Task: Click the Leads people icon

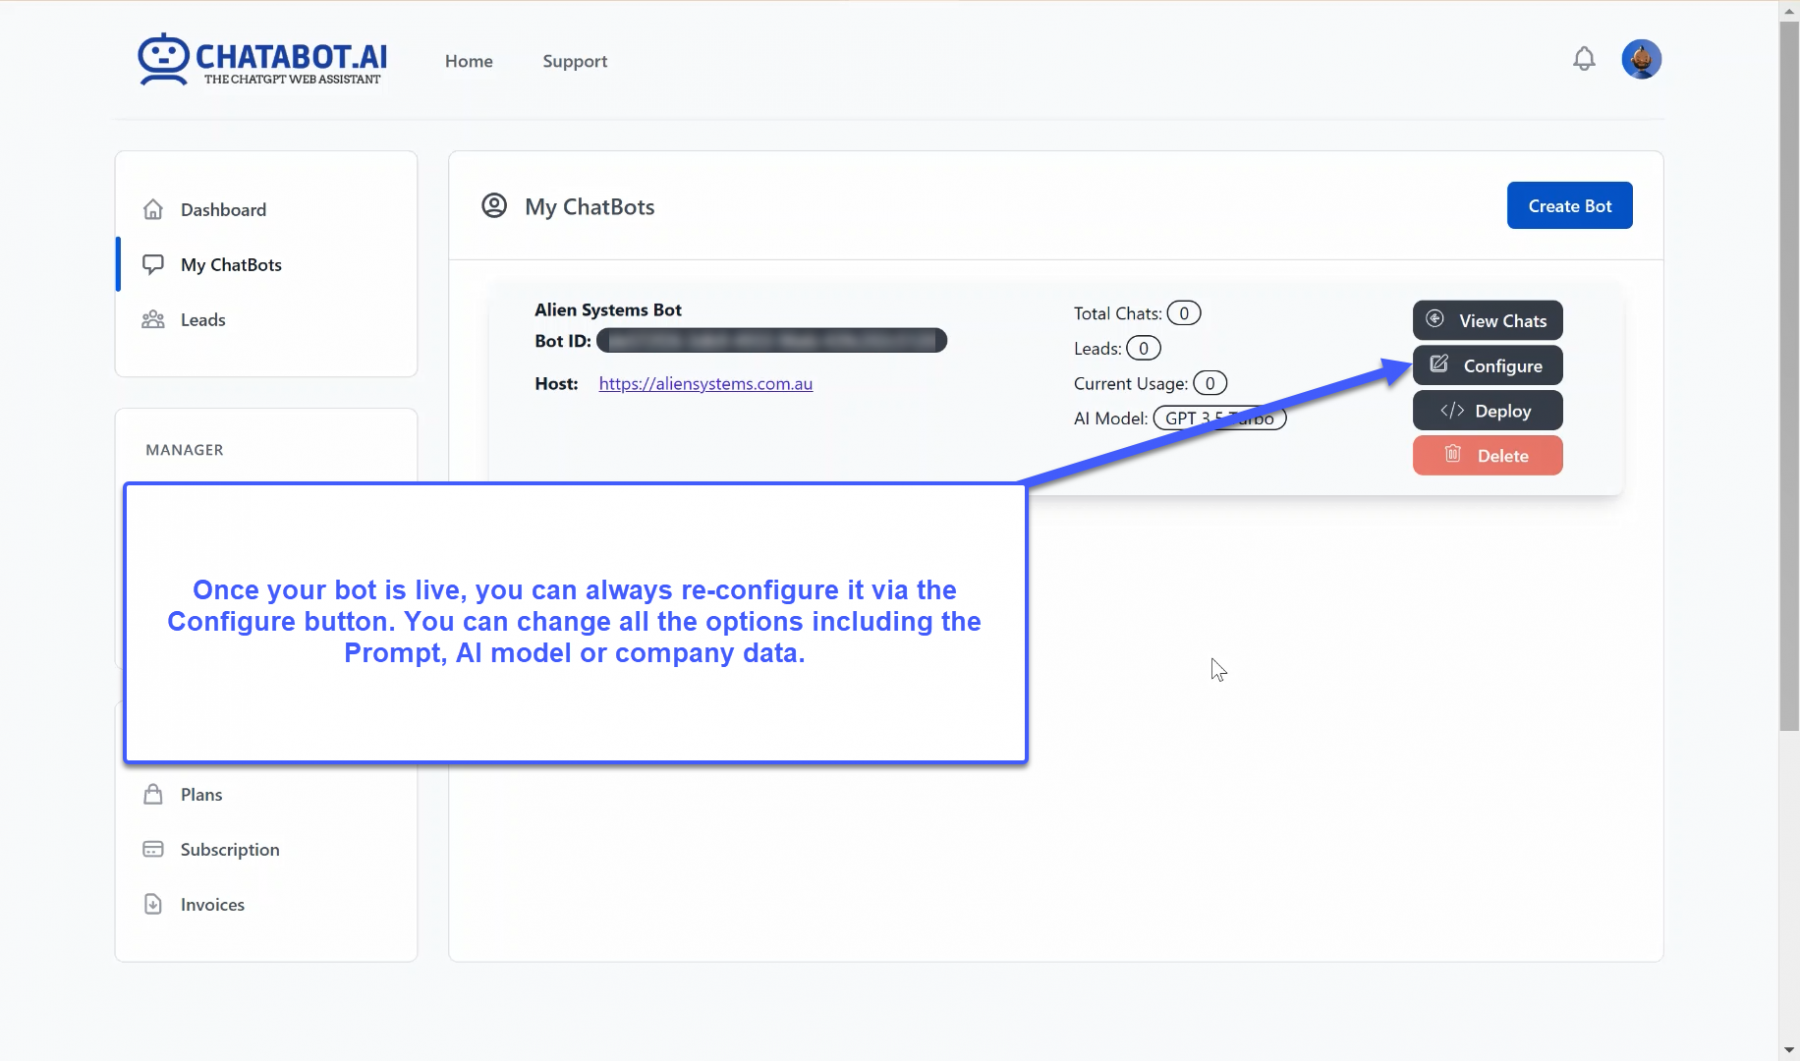Action: coord(153,319)
